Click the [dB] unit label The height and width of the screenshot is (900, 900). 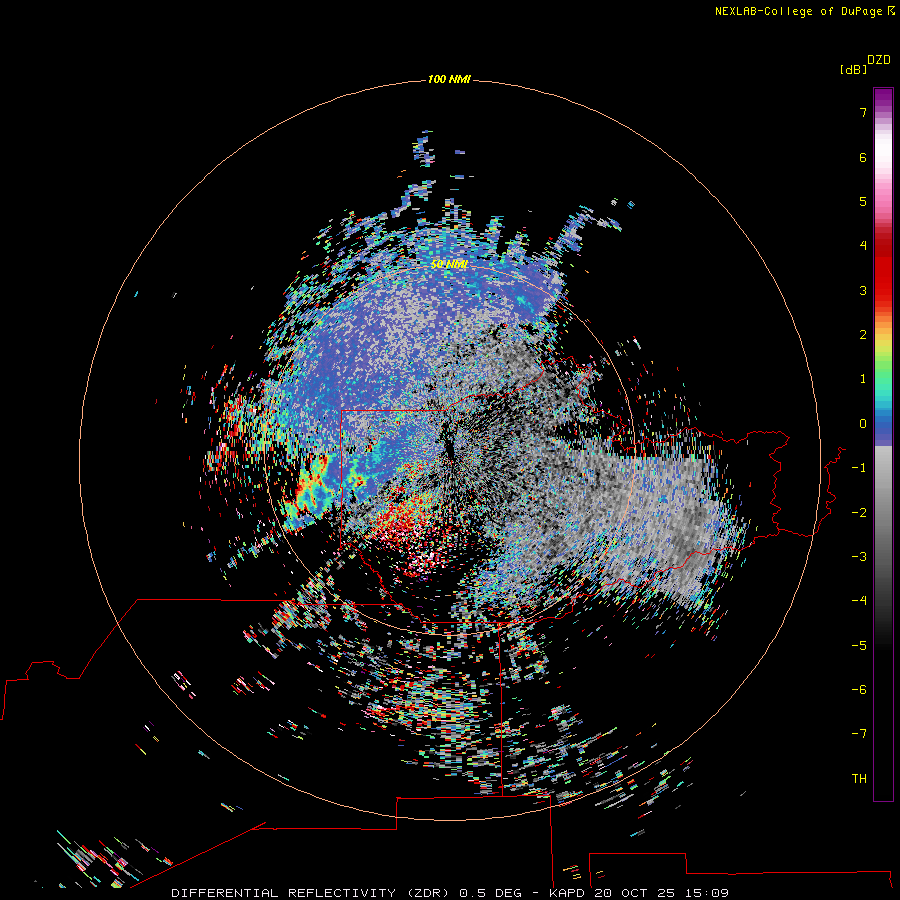point(853,70)
